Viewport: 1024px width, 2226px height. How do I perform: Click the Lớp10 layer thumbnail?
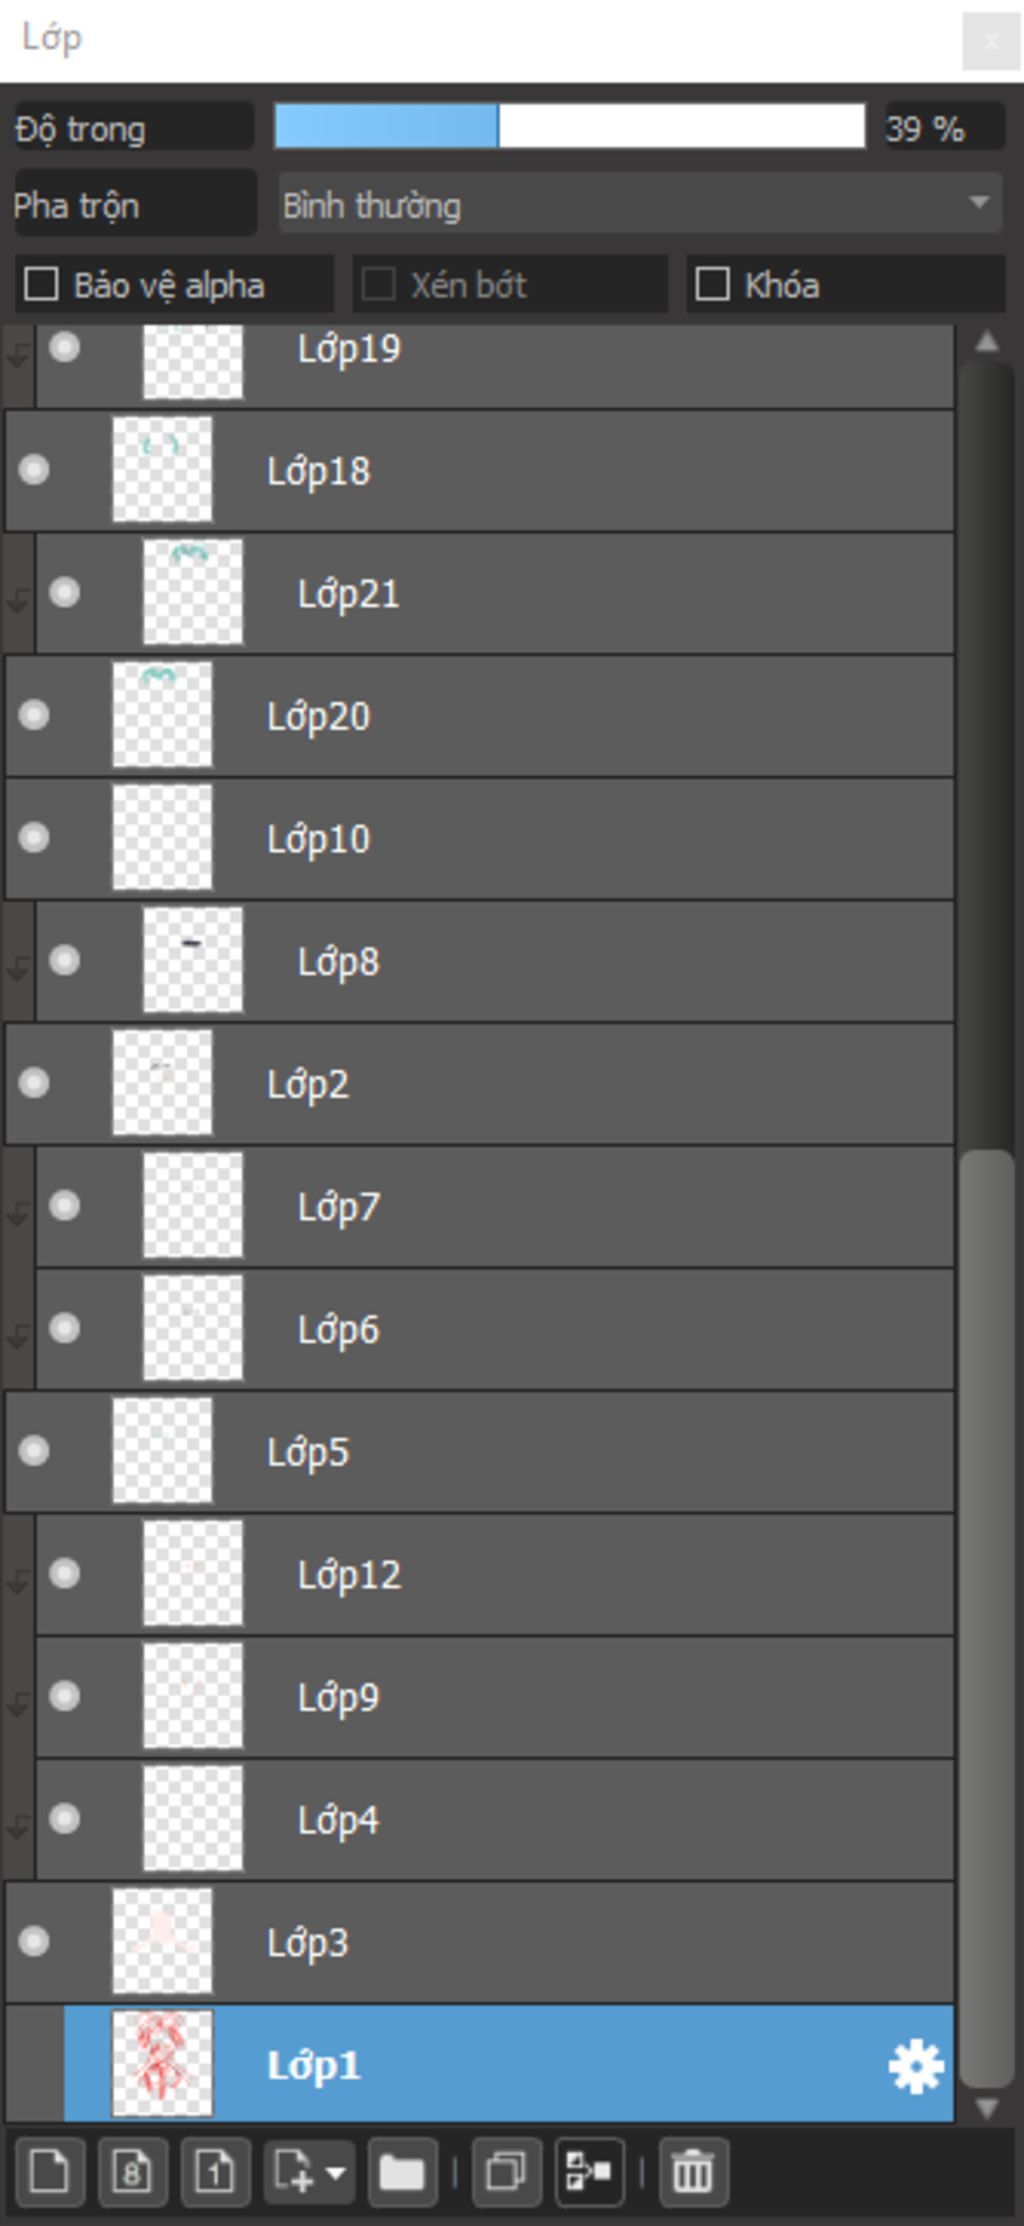(x=162, y=837)
